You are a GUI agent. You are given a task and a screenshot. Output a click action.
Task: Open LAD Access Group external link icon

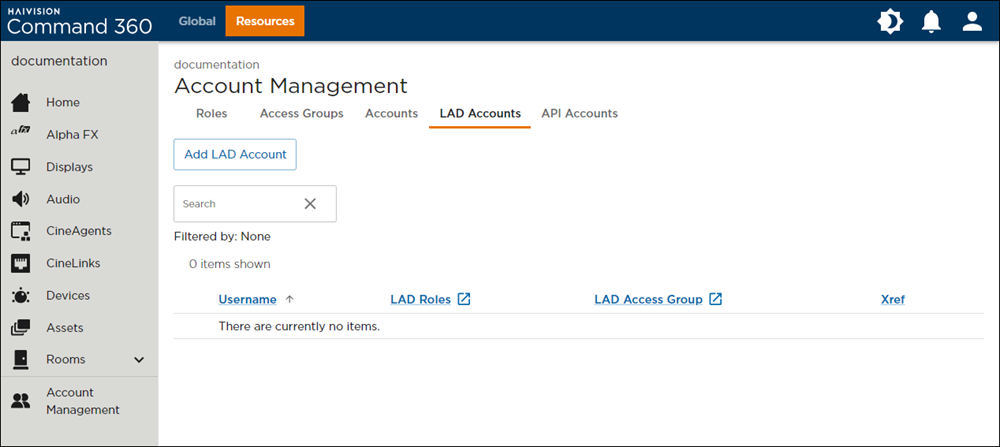tap(716, 299)
